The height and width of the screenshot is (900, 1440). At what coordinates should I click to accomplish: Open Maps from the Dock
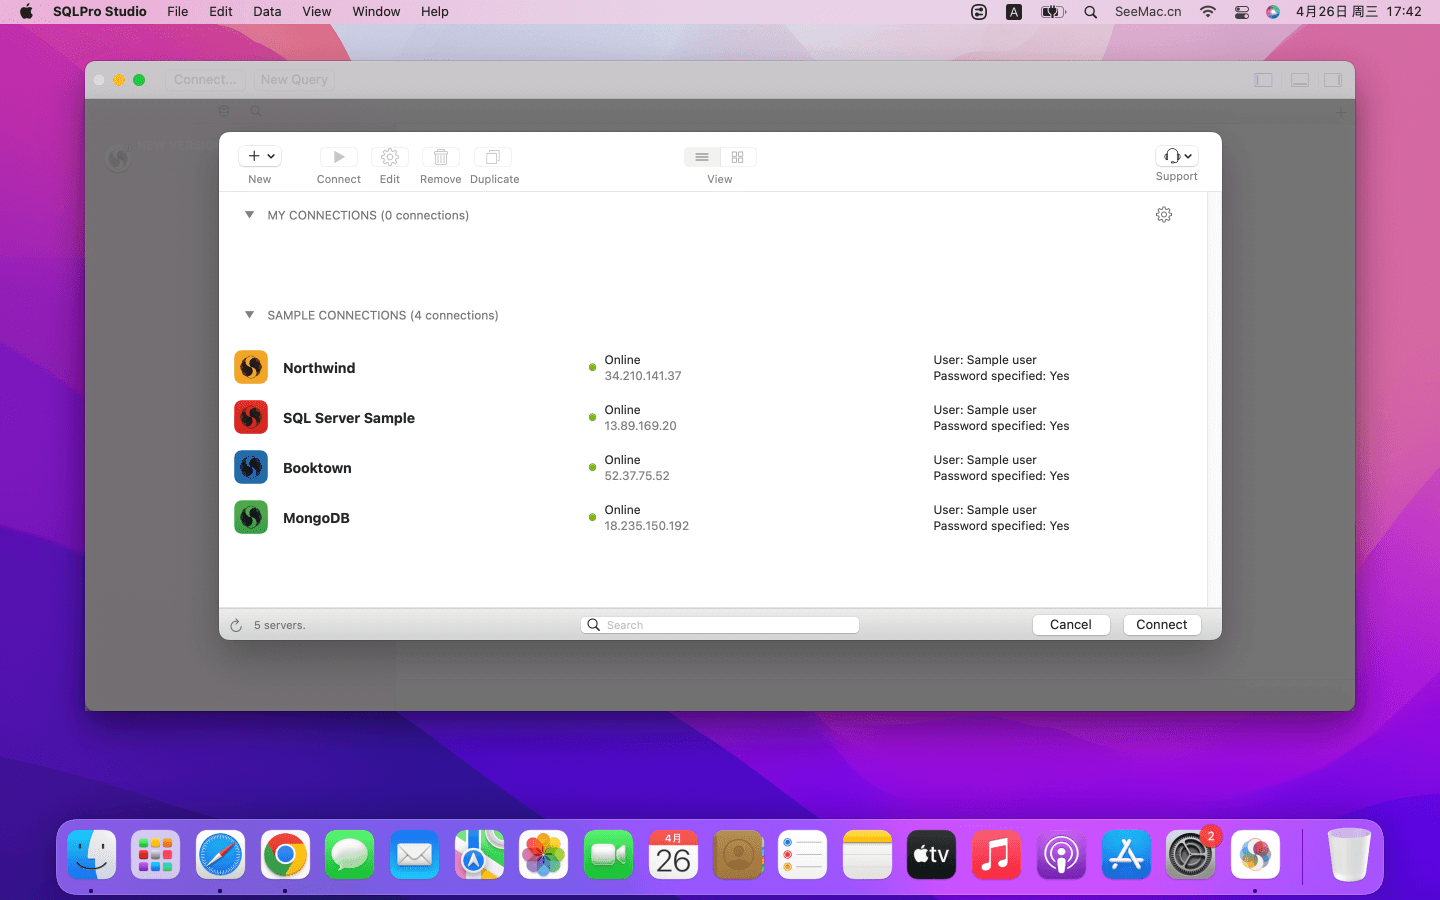tap(479, 855)
